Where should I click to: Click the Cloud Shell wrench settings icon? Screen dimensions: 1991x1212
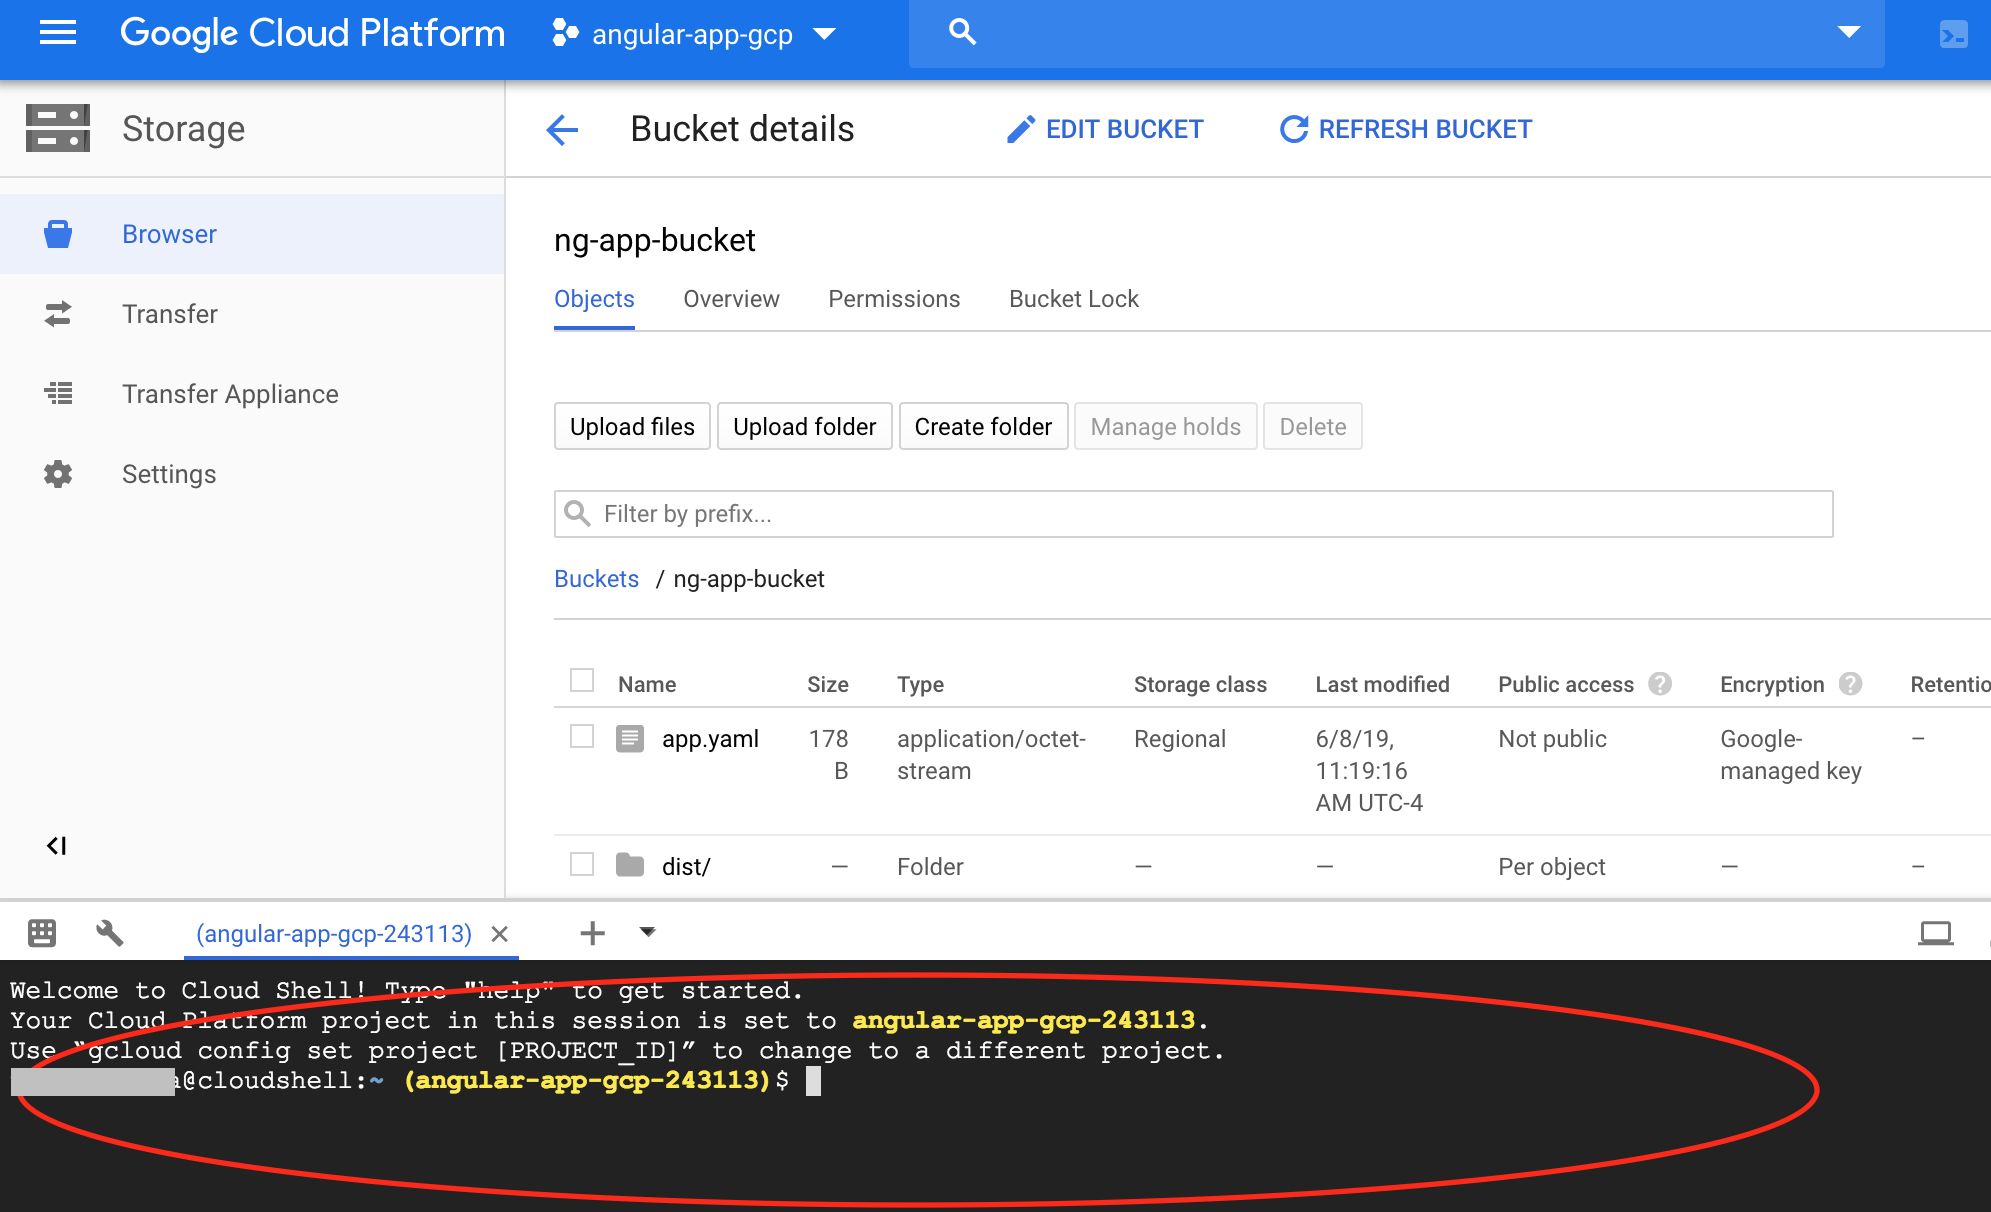[109, 933]
